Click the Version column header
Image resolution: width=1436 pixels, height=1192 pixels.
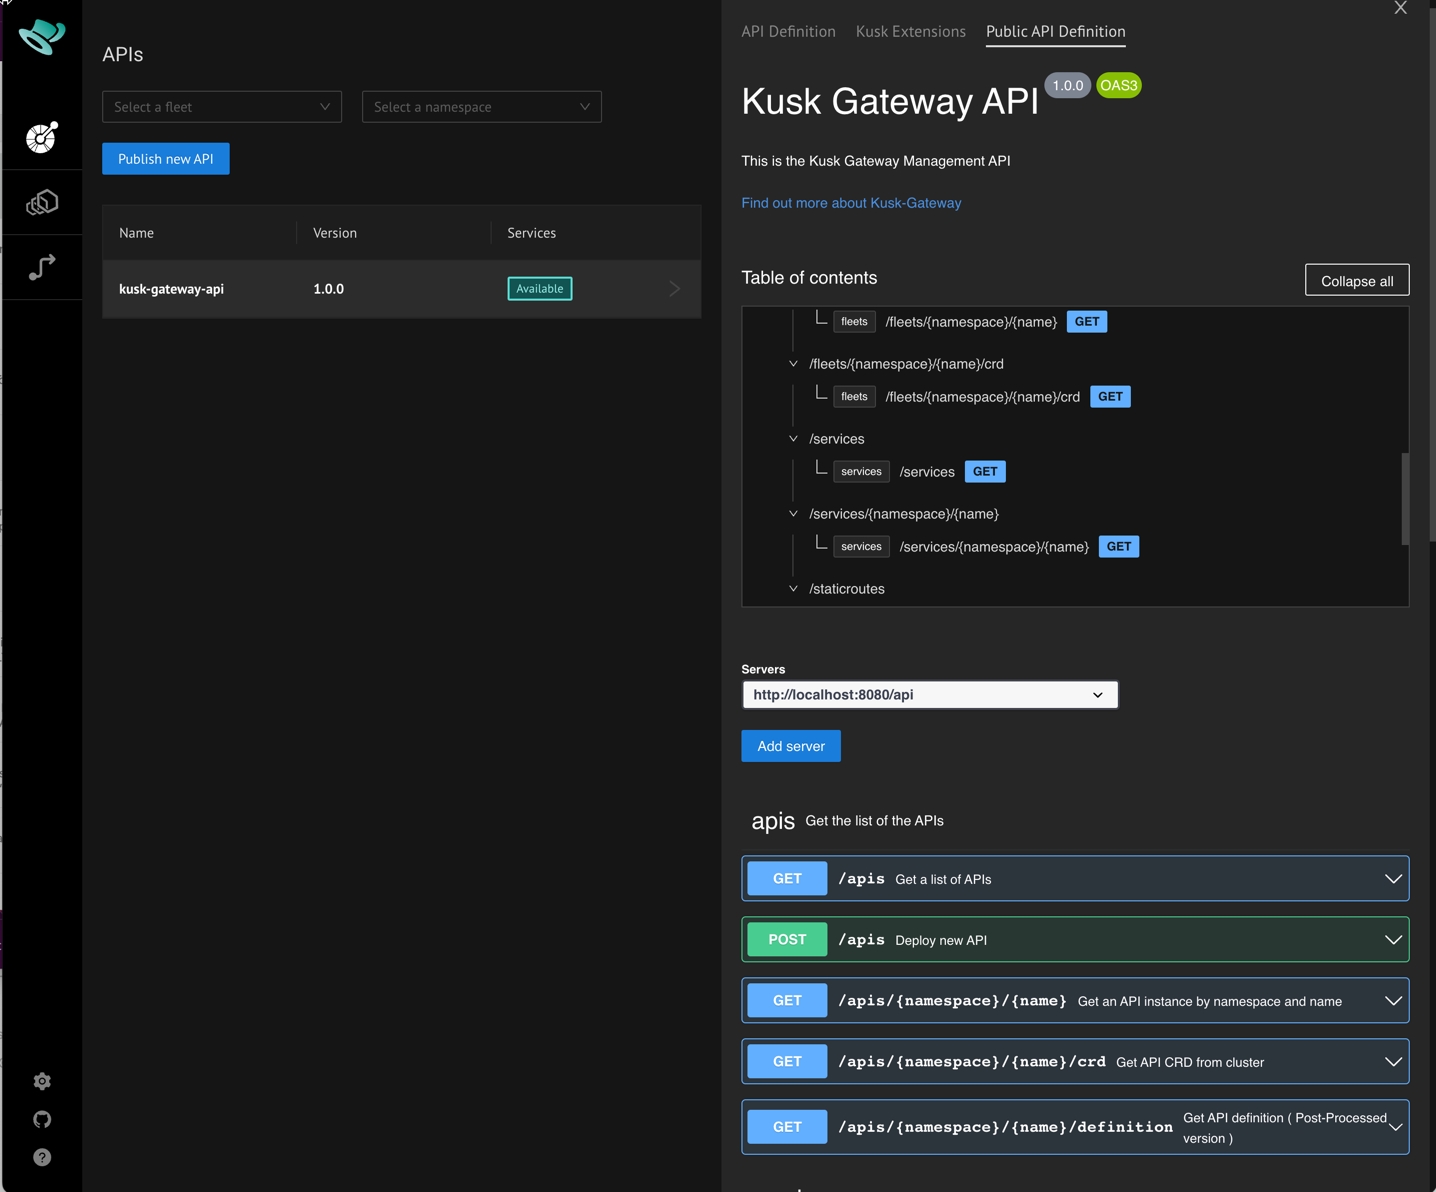[335, 233]
